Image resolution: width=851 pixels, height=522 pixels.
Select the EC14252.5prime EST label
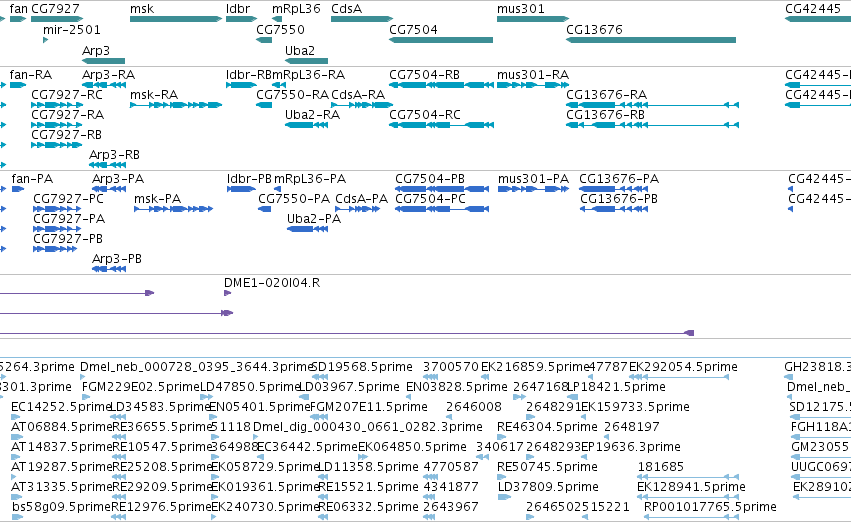61,408
